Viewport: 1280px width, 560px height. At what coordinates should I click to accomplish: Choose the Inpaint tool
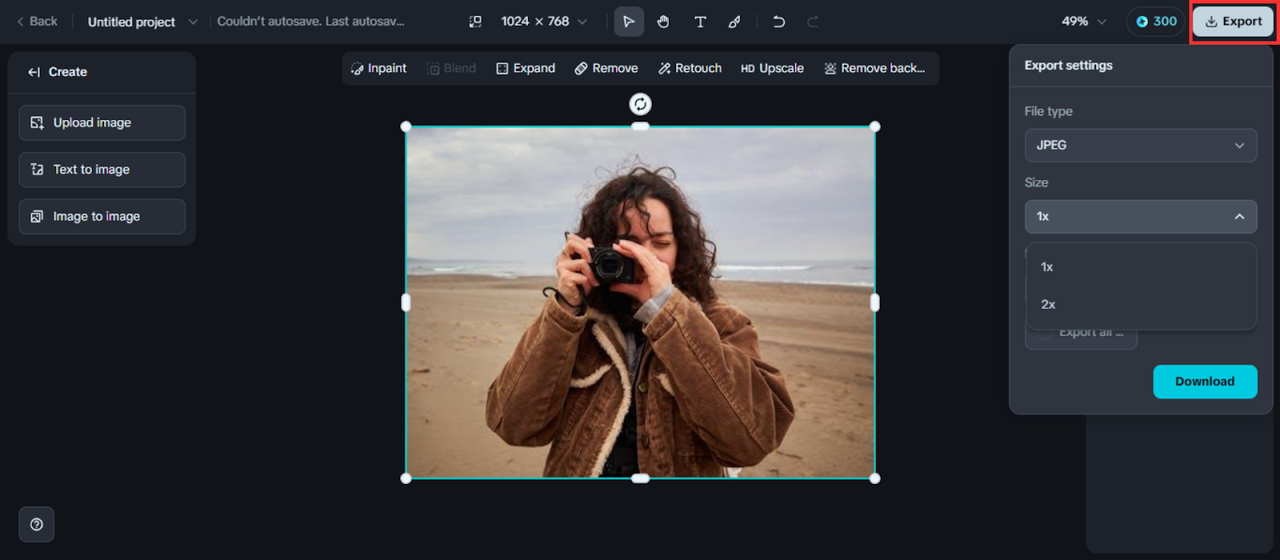click(378, 68)
